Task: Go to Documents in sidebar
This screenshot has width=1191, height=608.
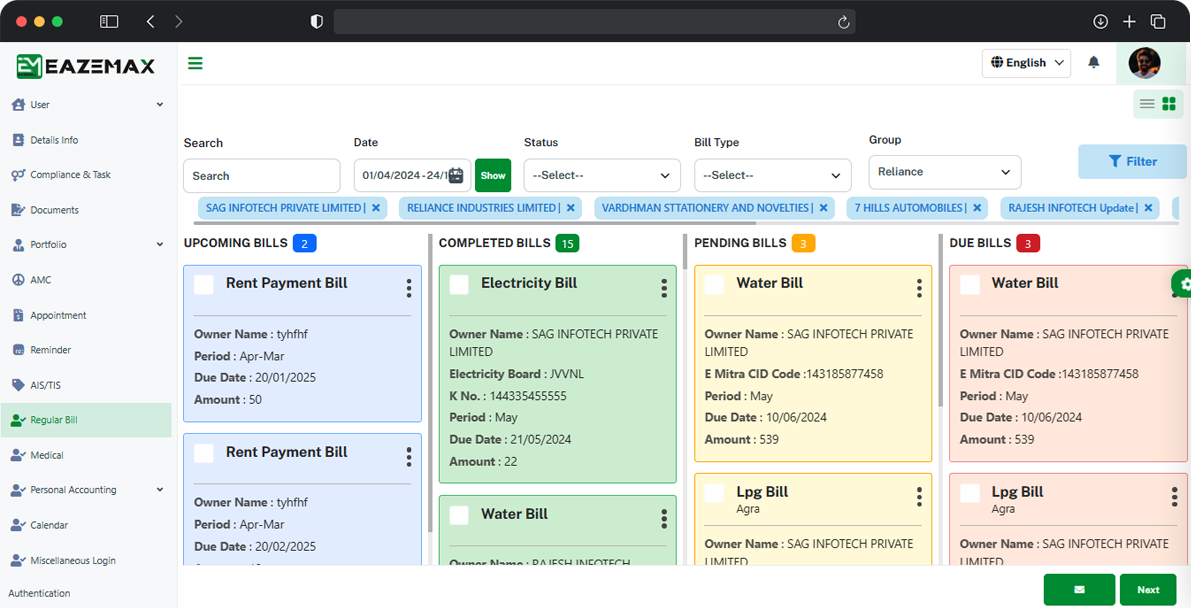Action: click(x=86, y=210)
